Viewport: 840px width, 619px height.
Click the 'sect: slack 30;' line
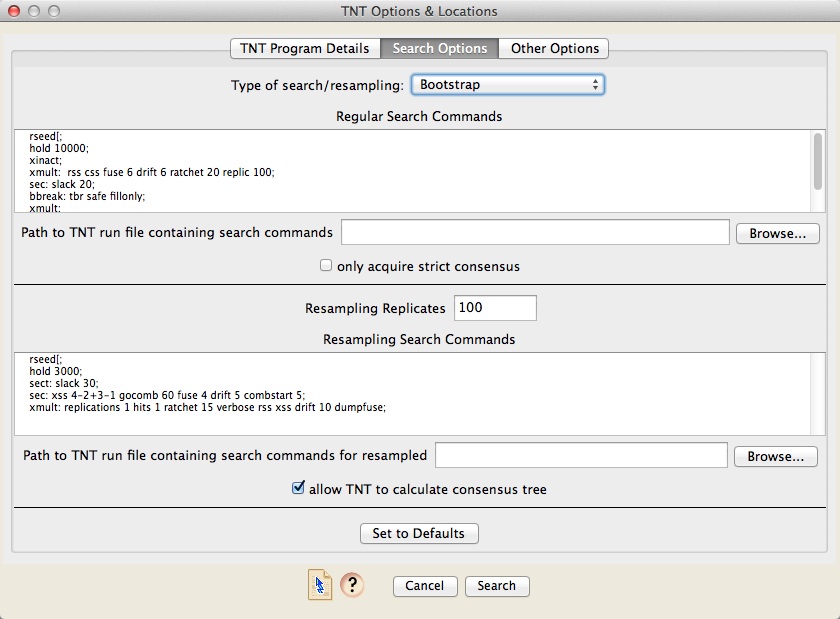click(64, 383)
